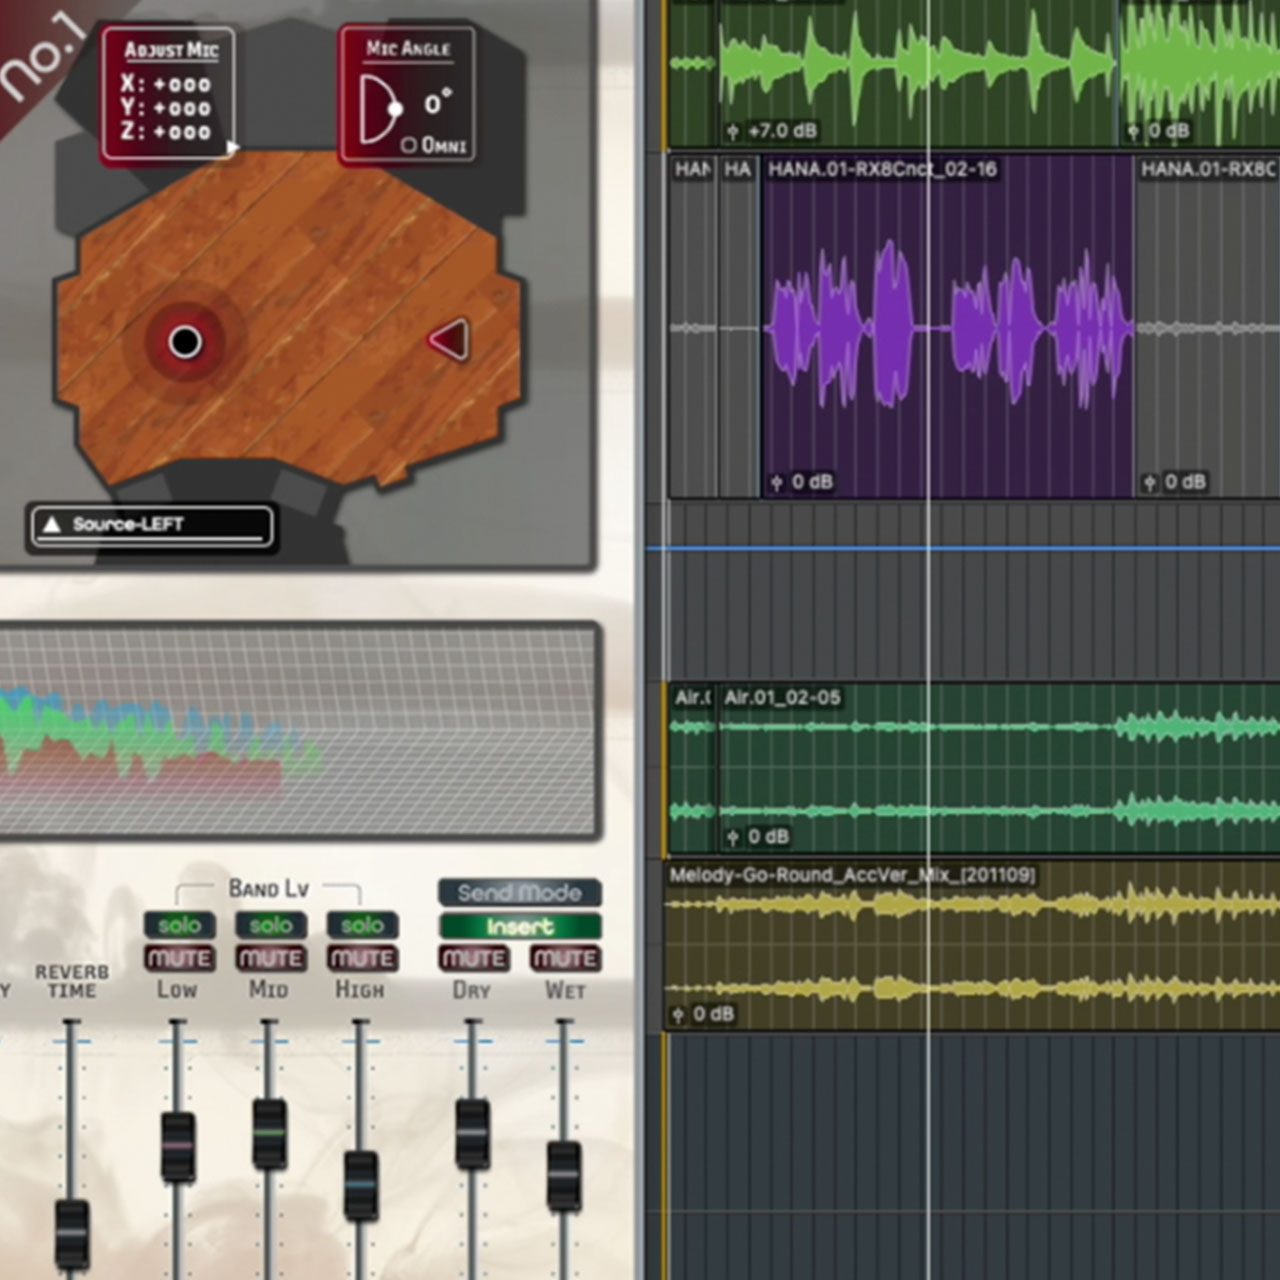This screenshot has height=1280, width=1280.
Task: Click the red triangular source marker
Action: click(450, 340)
